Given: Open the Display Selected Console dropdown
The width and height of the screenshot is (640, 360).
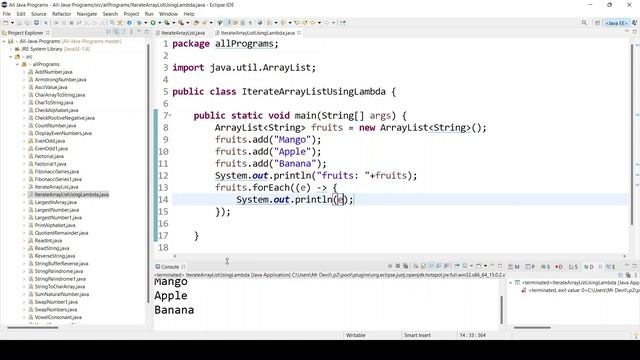Looking at the screenshot, I should point(471,267).
